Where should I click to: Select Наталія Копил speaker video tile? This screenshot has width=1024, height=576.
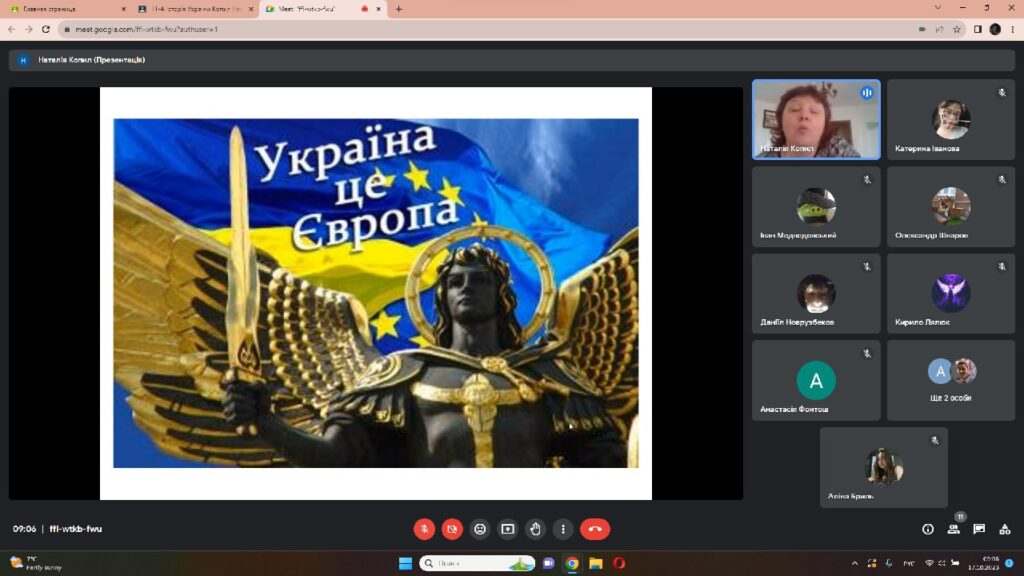(x=816, y=120)
